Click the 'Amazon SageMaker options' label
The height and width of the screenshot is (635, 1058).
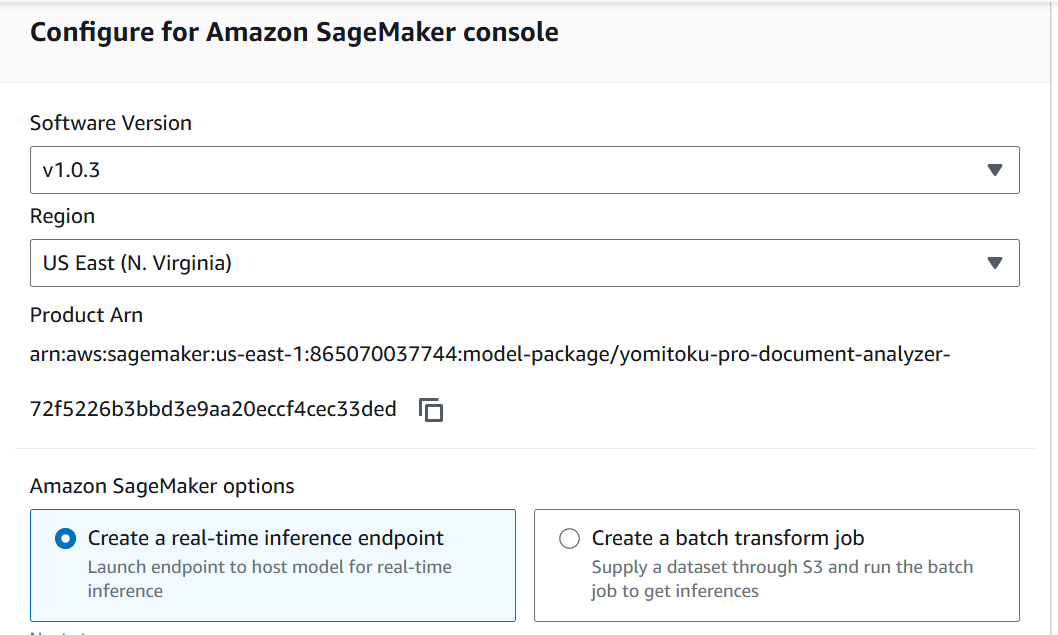[161, 486]
